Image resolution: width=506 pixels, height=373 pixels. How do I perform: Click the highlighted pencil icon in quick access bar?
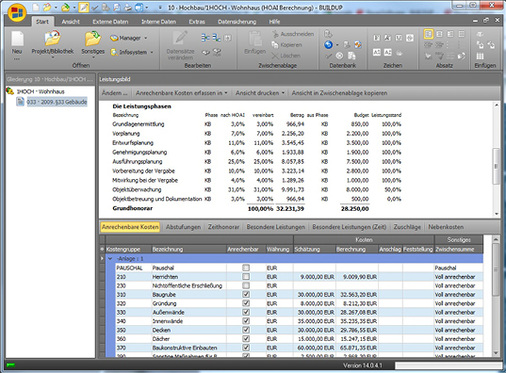click(x=84, y=7)
